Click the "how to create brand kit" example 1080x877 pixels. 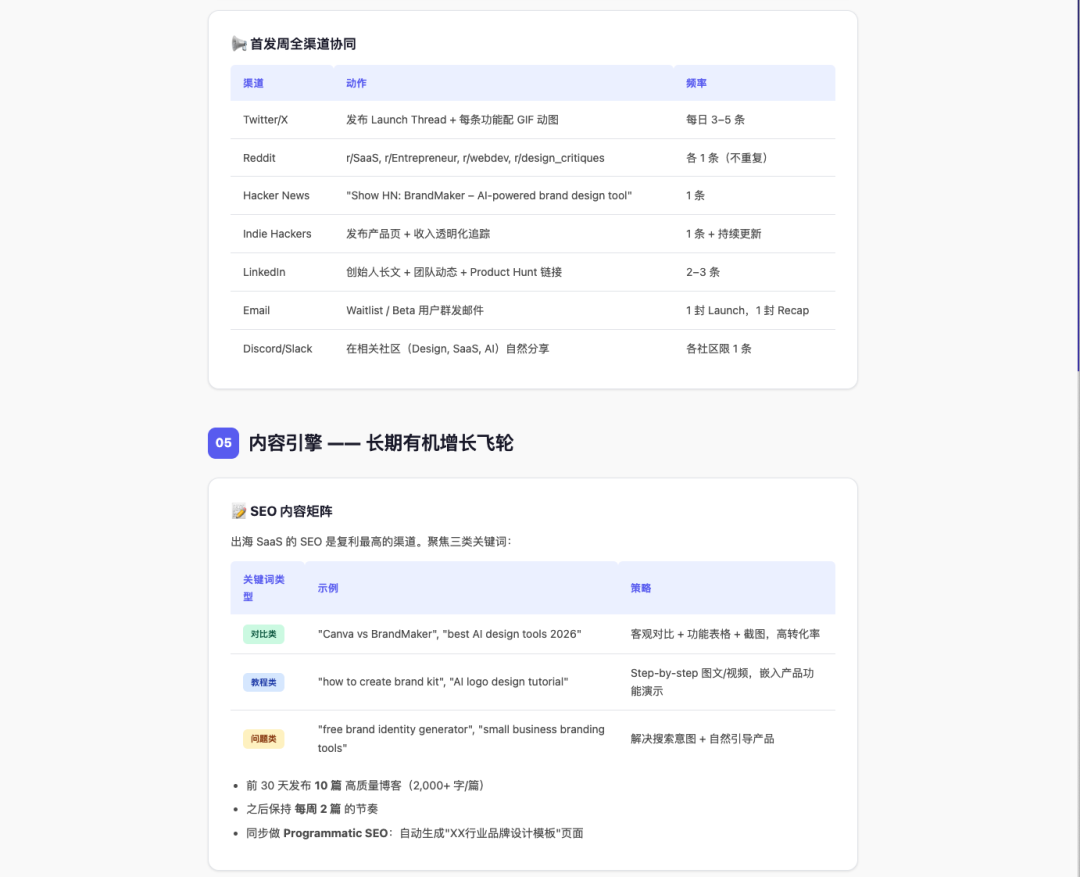[443, 682]
